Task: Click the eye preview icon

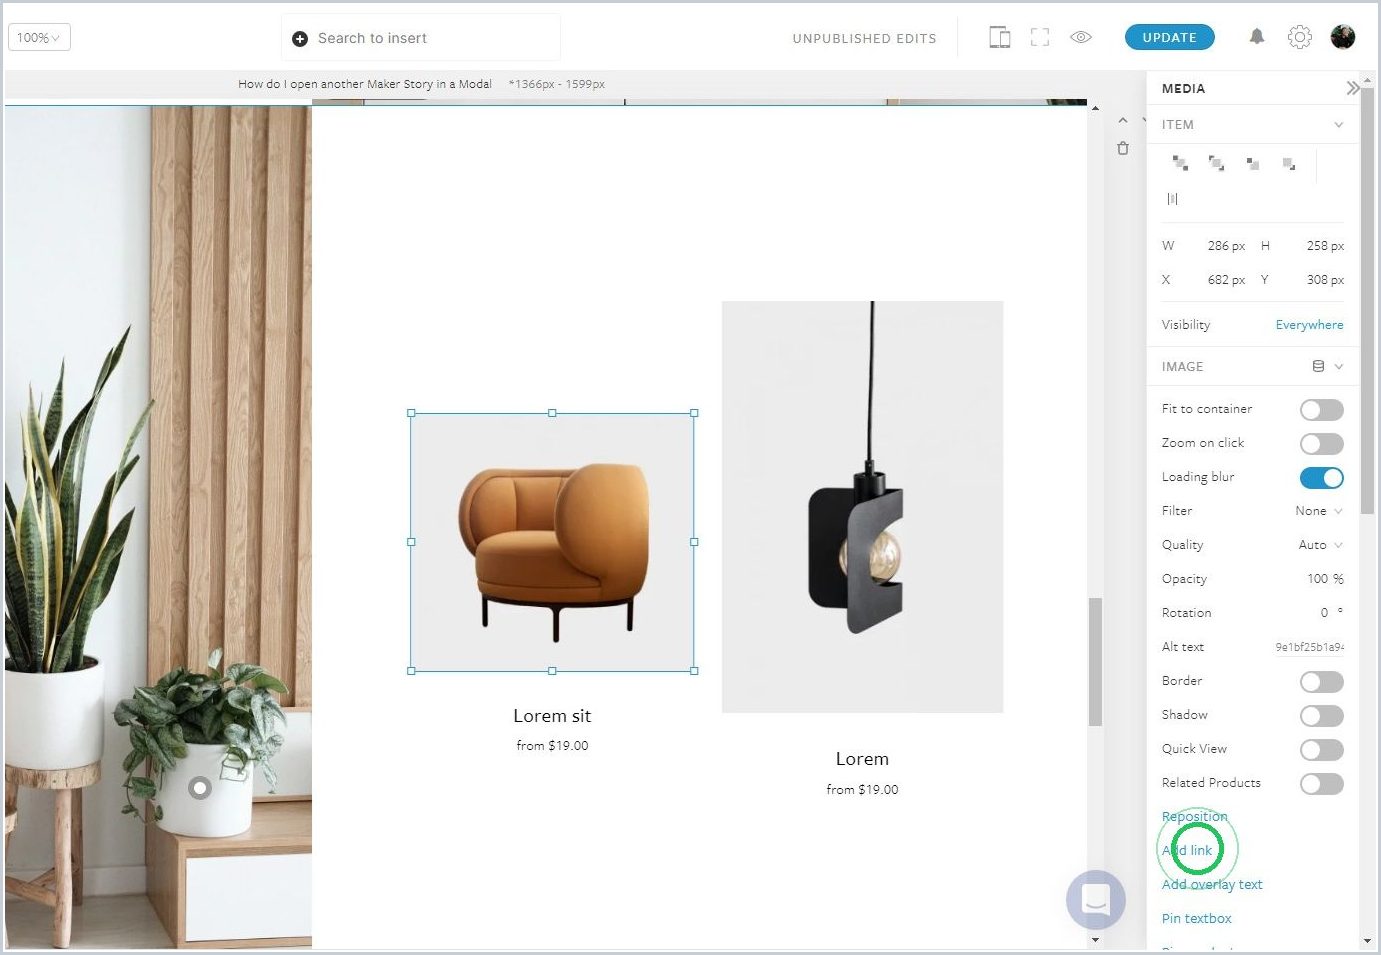Action: pos(1081,37)
